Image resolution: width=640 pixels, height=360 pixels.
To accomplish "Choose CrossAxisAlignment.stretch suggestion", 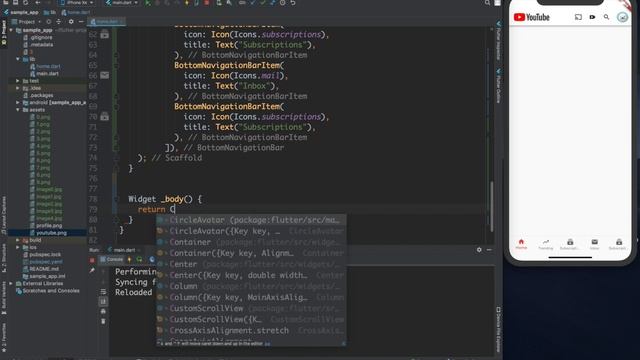I will 251,330.
